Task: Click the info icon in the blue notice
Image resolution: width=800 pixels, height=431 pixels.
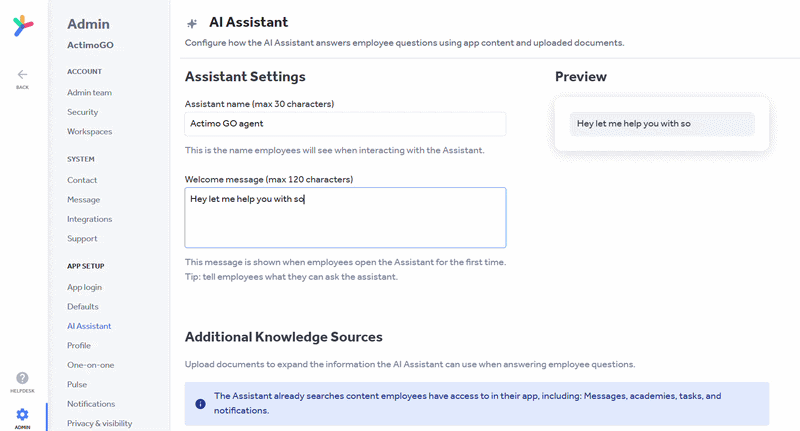Action: pos(201,404)
